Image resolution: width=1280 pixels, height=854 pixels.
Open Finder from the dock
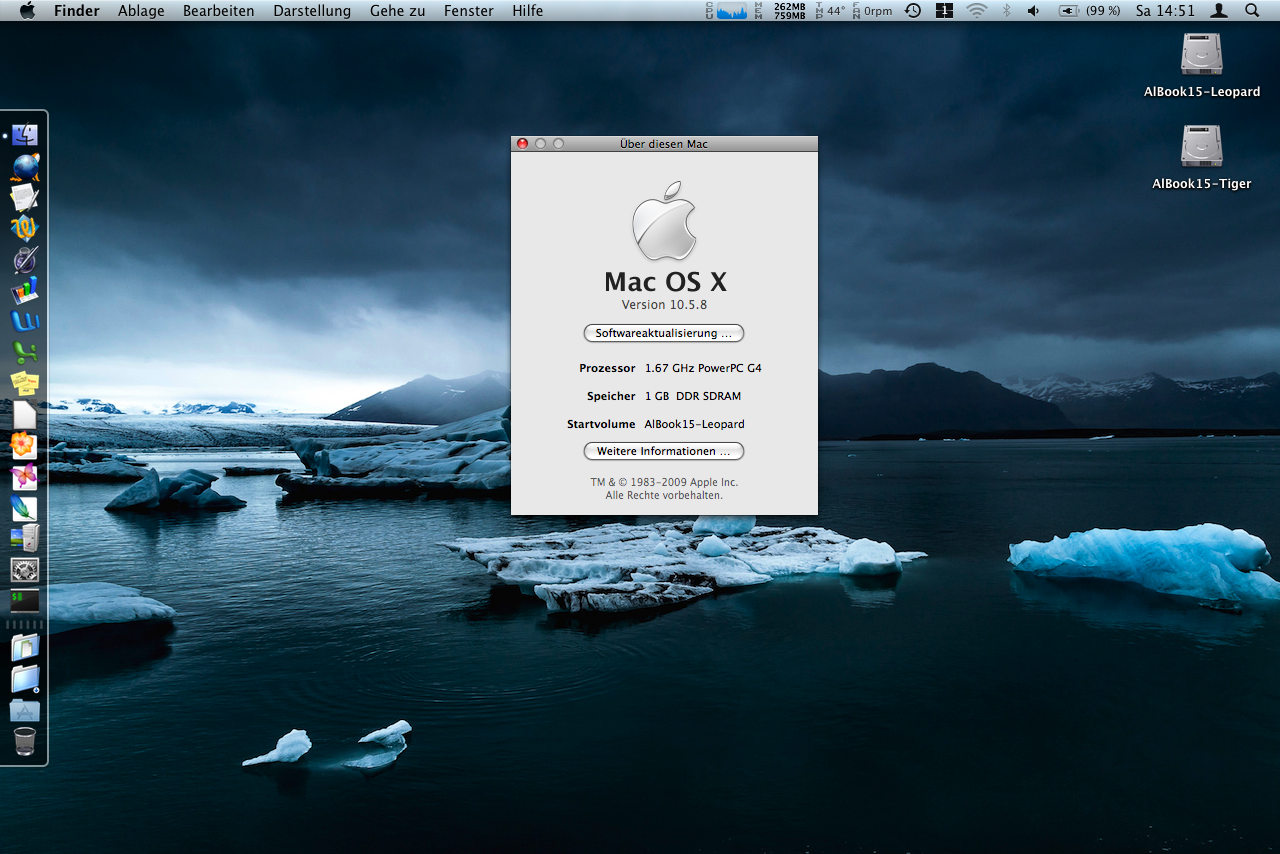click(25, 135)
